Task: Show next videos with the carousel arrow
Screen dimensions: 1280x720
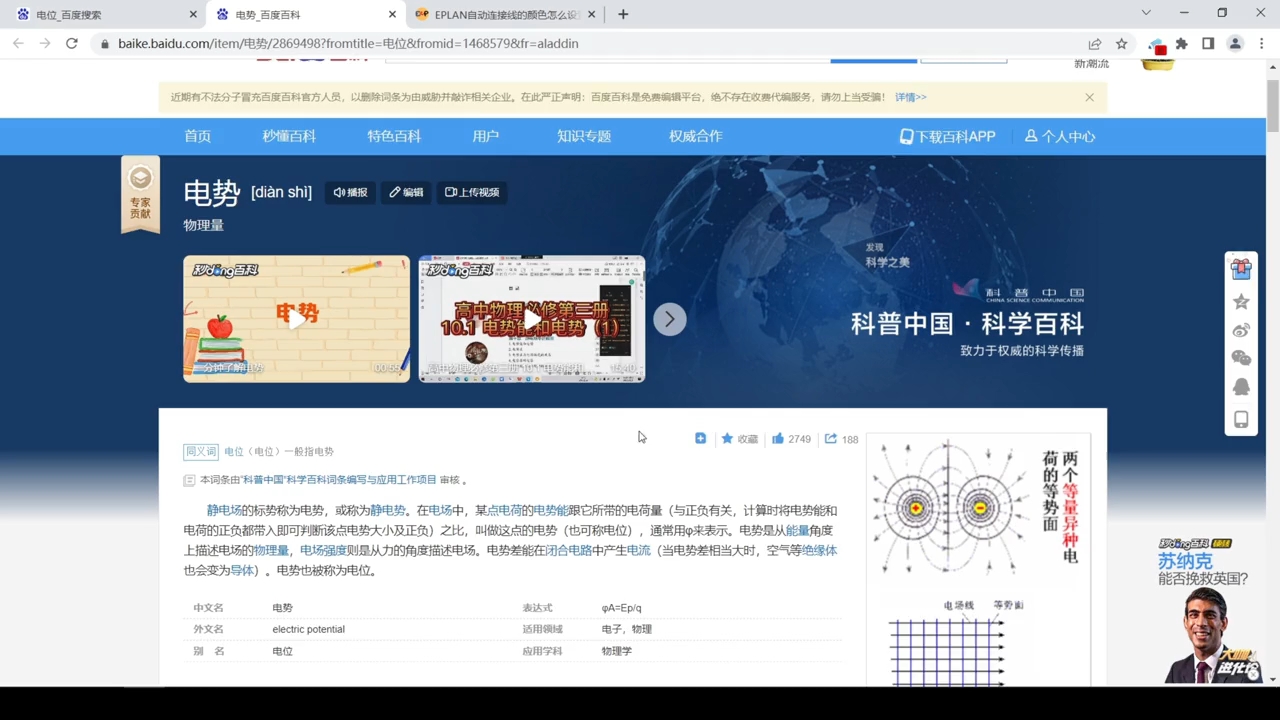Action: pos(670,319)
